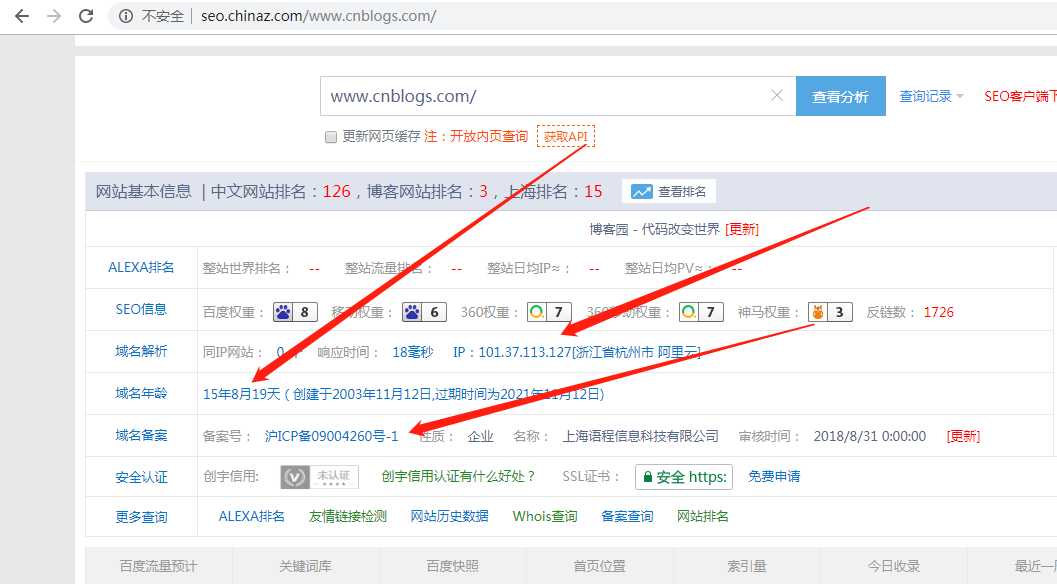Click the 15年8月19天 domain age link
1057x584 pixels.
(x=241, y=394)
